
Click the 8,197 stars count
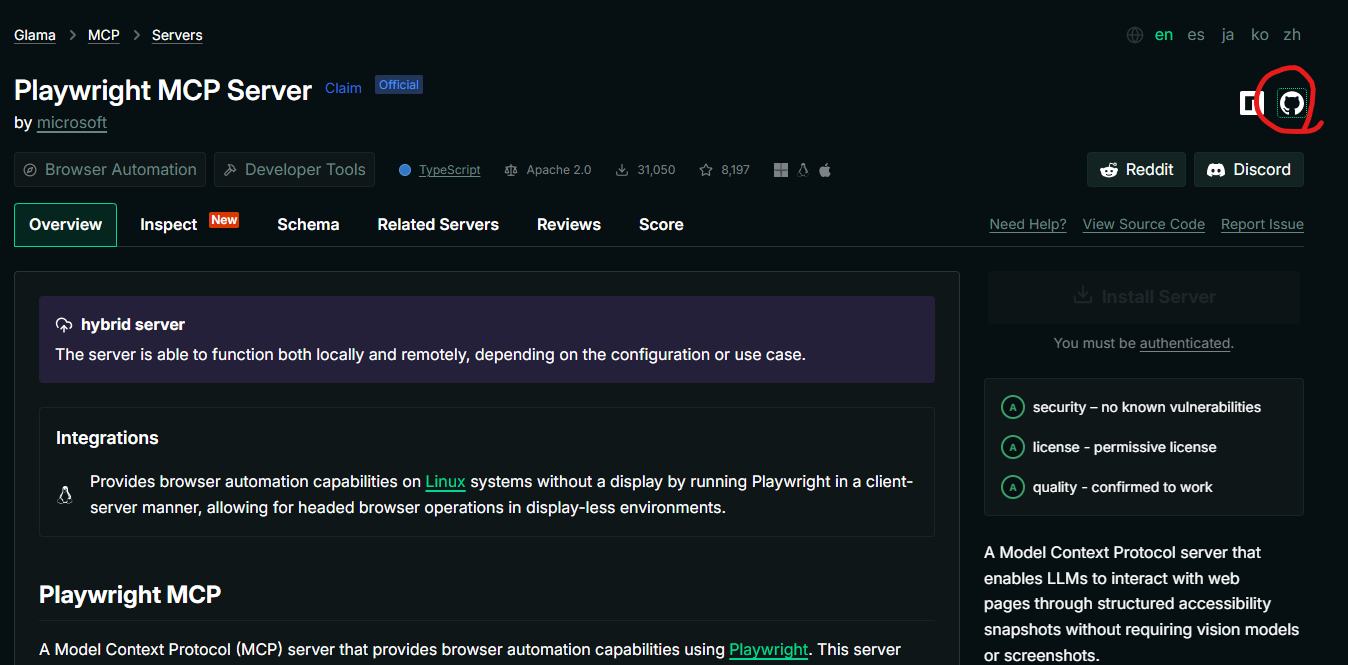735,170
